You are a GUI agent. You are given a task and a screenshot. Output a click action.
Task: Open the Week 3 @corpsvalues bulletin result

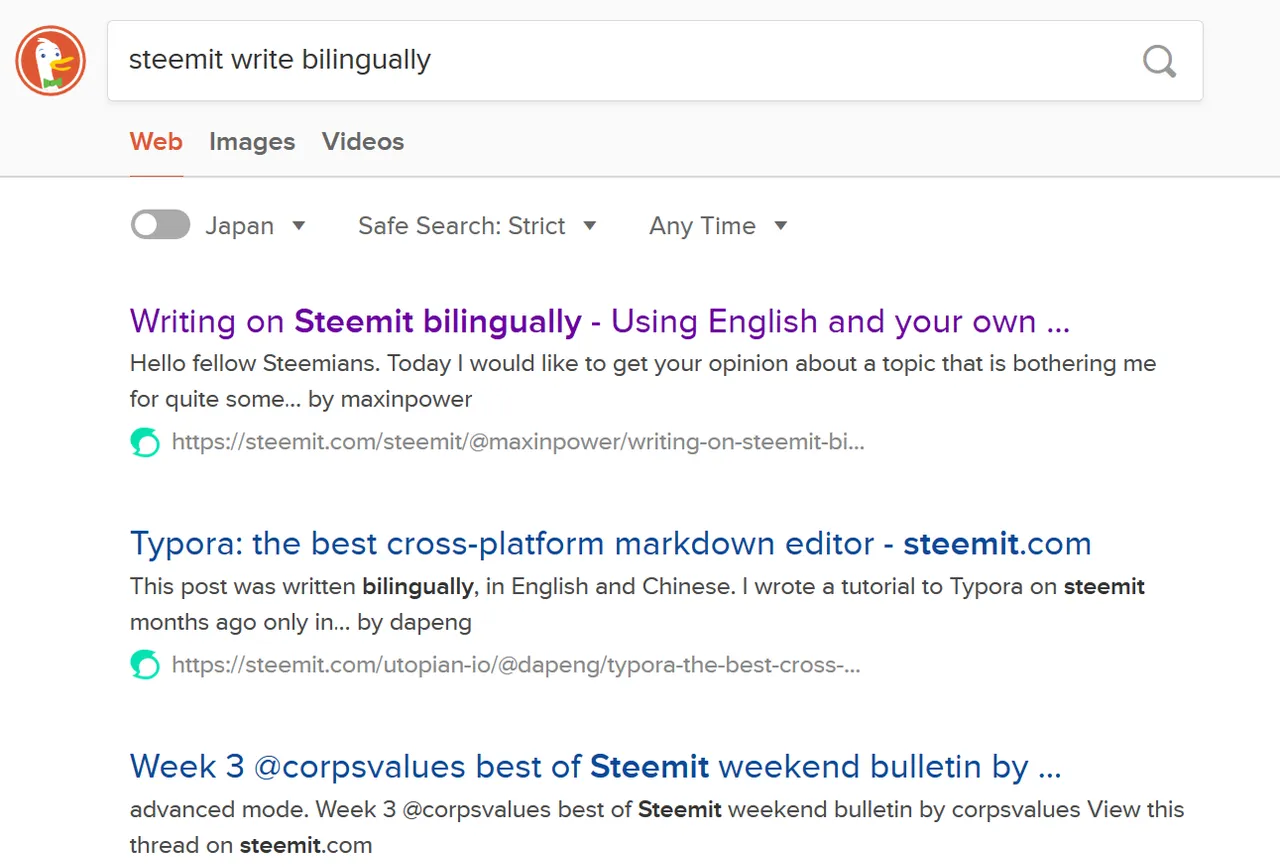(x=596, y=767)
